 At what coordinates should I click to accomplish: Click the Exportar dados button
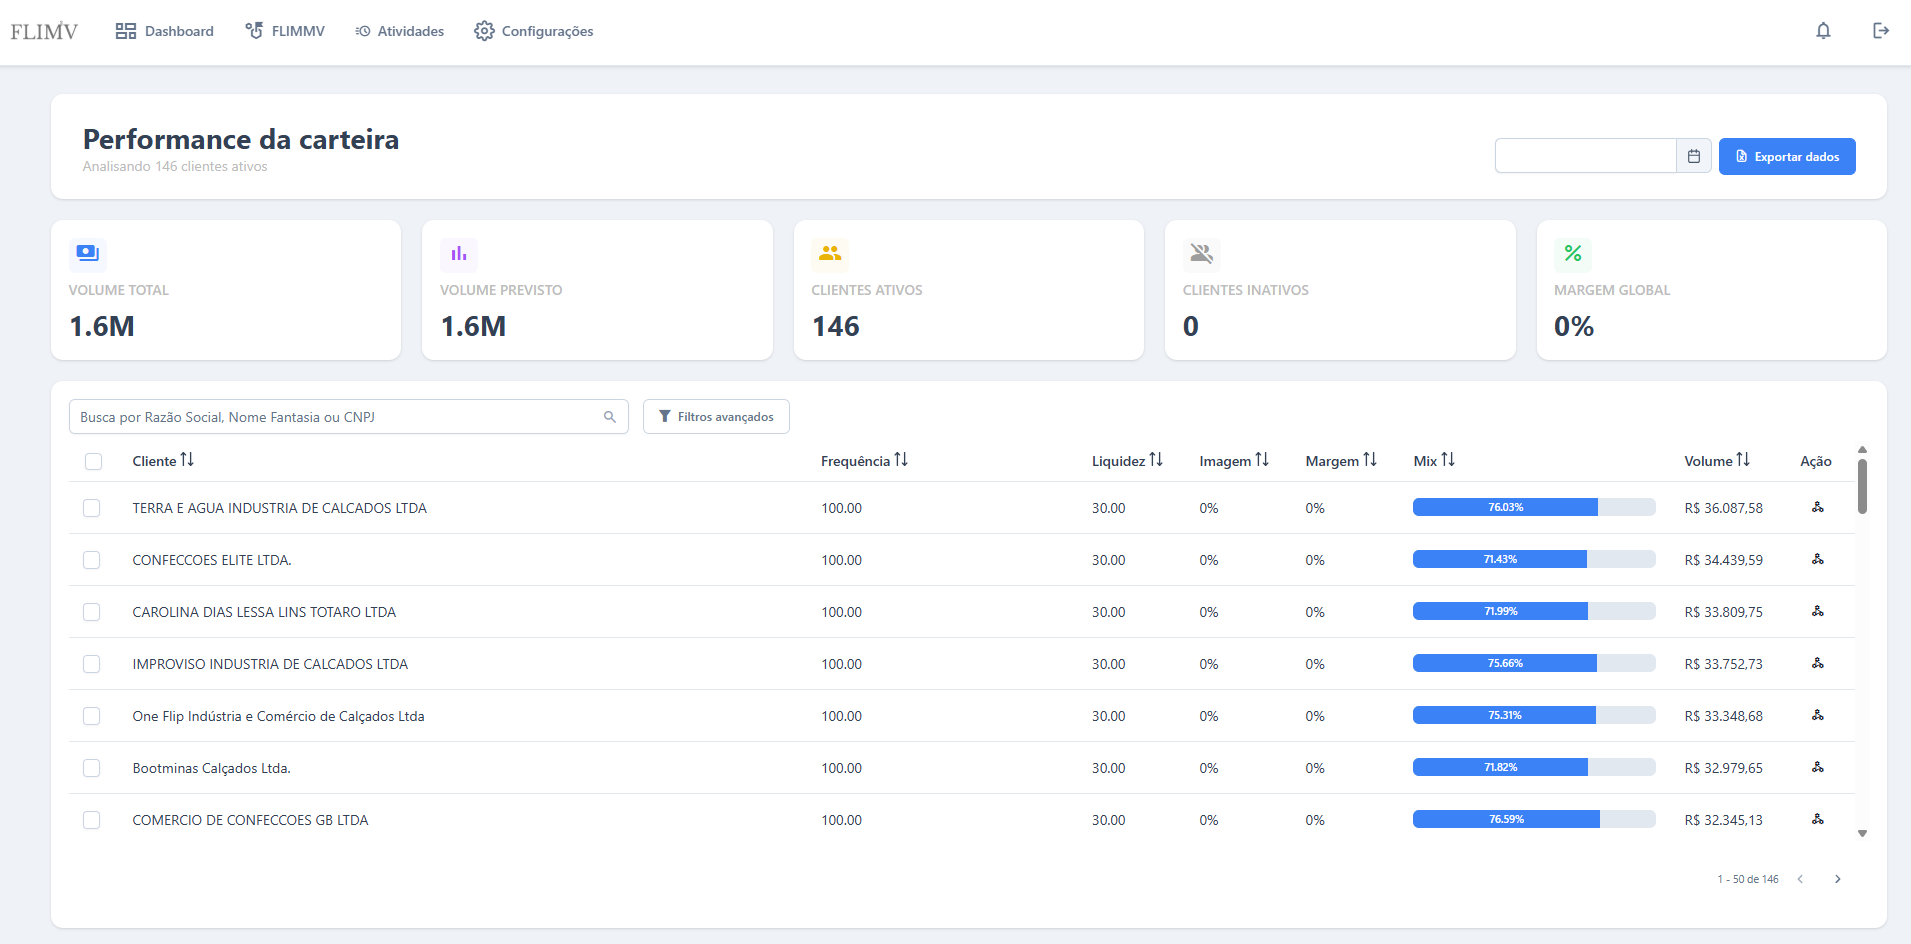(x=1786, y=156)
